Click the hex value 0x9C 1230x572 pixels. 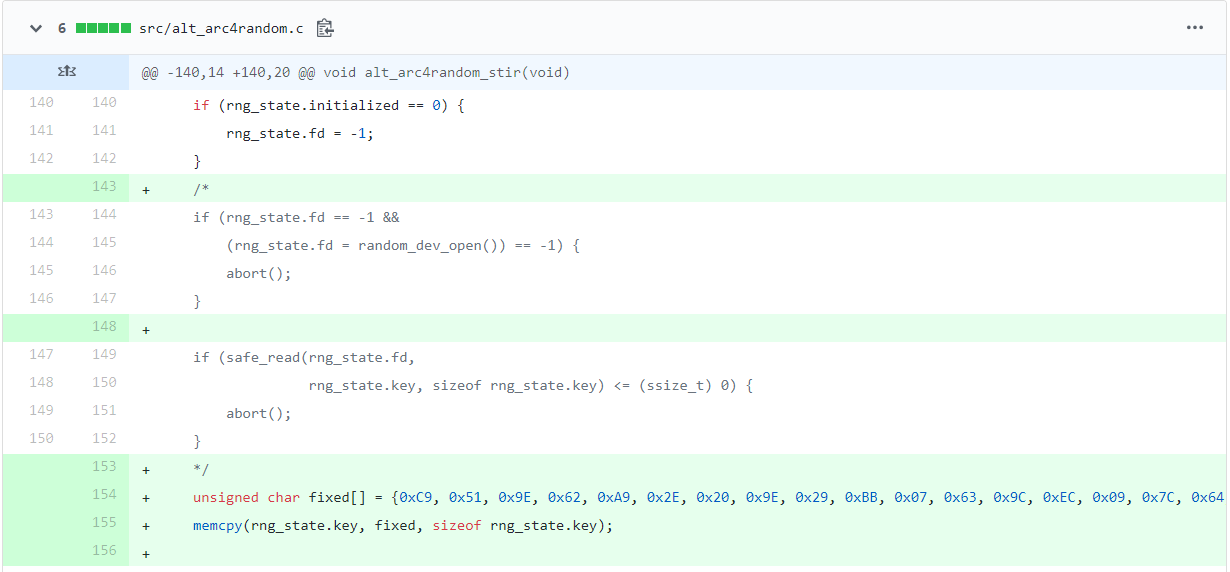pyautogui.click(x=1010, y=497)
